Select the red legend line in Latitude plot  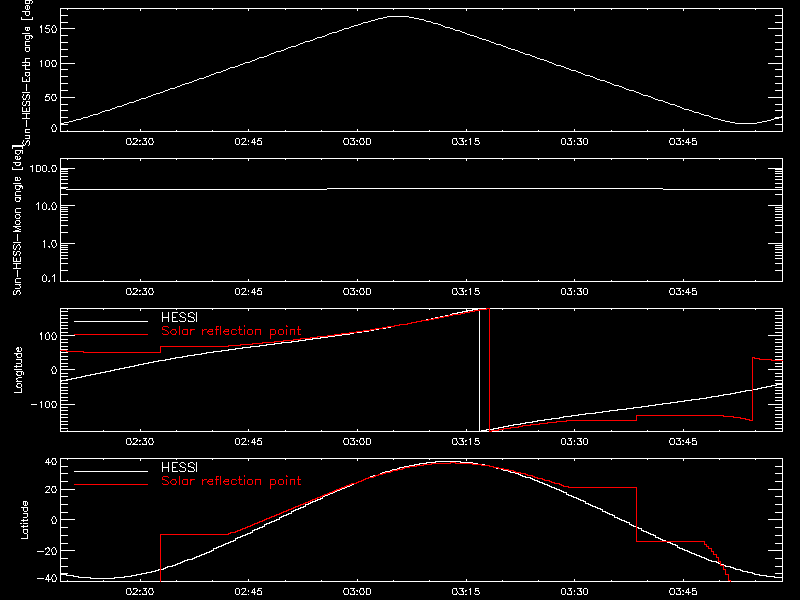tap(111, 485)
